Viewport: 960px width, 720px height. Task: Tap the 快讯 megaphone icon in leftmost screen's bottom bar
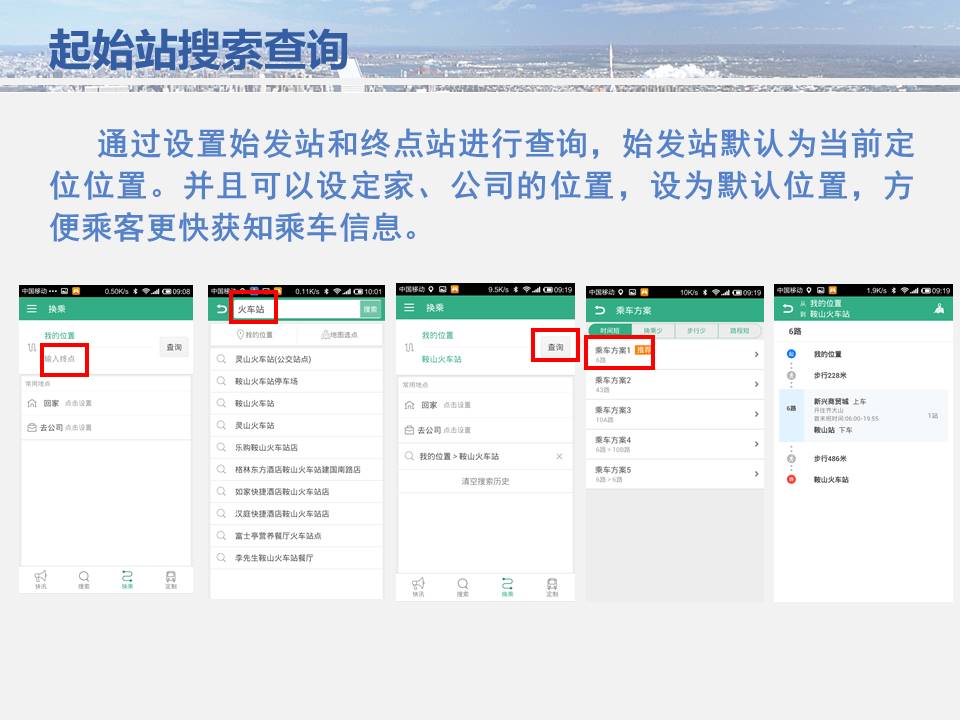[x=41, y=579]
